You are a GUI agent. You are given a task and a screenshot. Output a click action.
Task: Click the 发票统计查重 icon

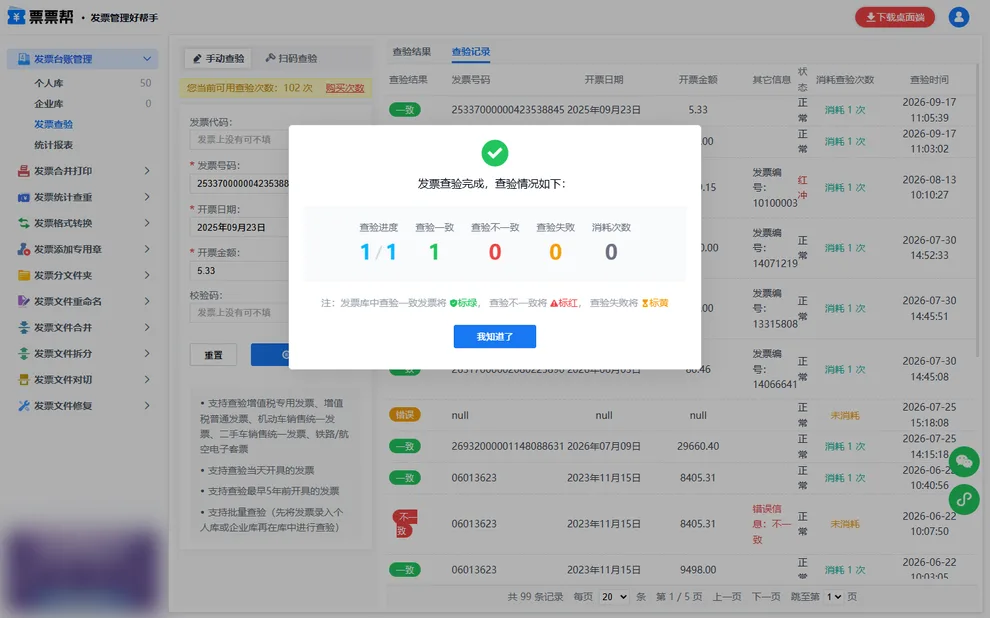(x=23, y=197)
